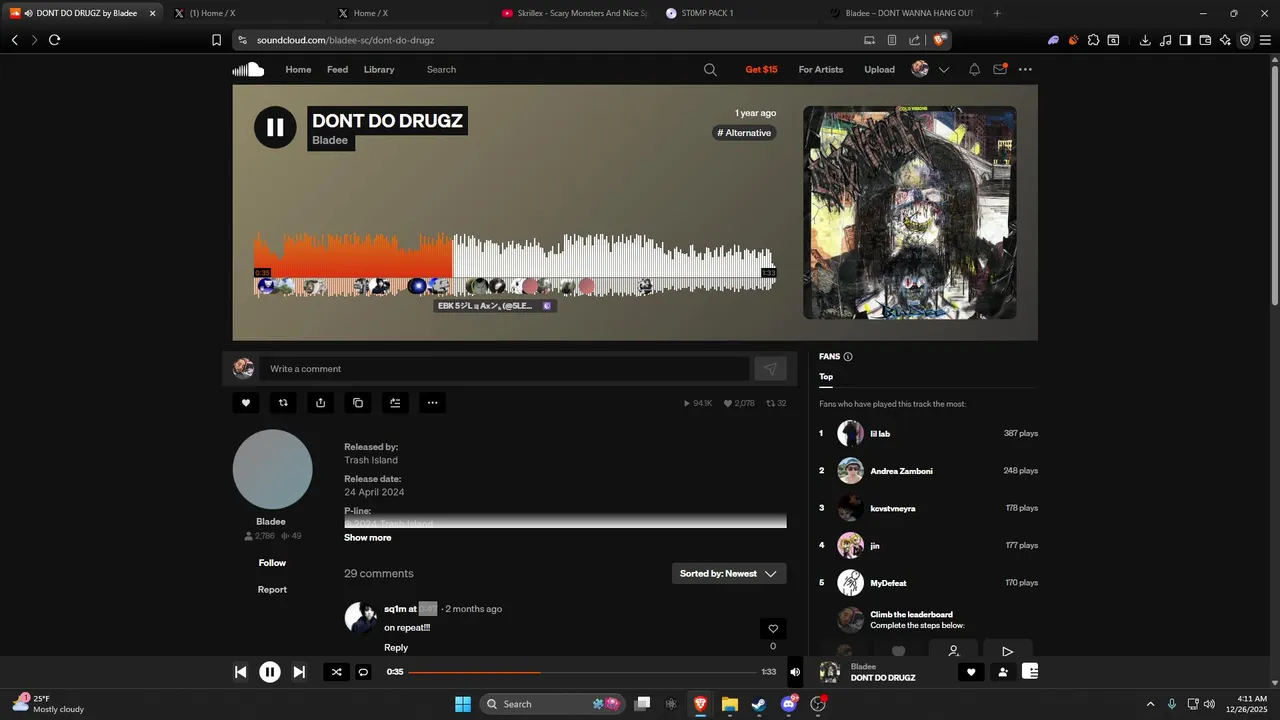Like the track with the heart button

click(x=245, y=403)
